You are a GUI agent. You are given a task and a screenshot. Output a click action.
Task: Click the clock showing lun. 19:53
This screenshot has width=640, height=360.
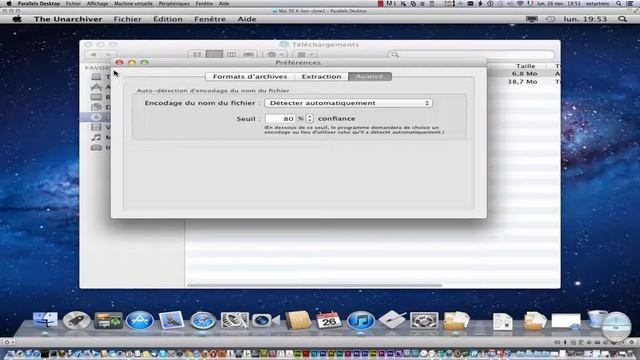coord(585,19)
